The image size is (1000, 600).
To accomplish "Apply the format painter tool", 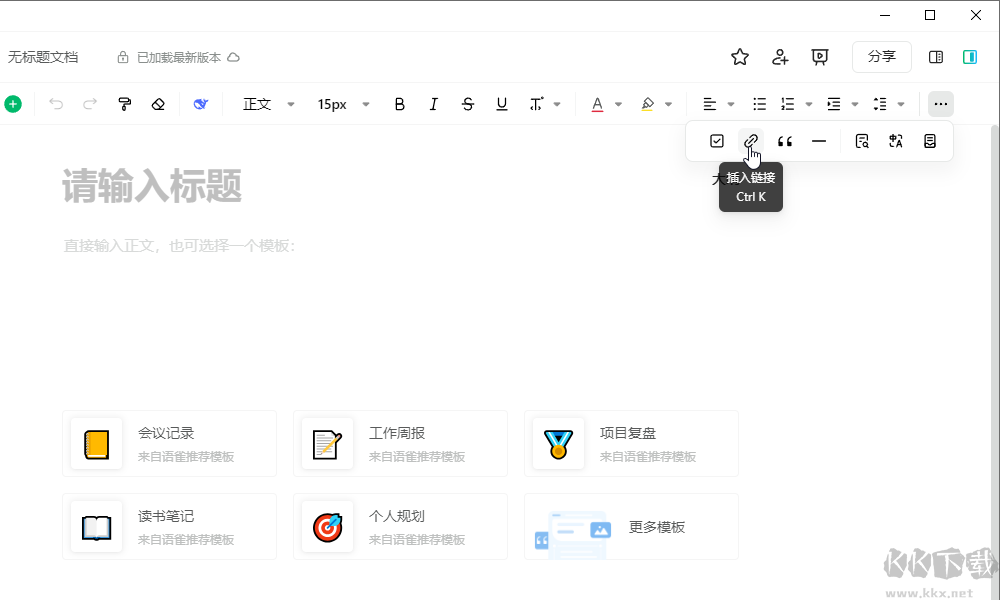I will click(x=124, y=103).
